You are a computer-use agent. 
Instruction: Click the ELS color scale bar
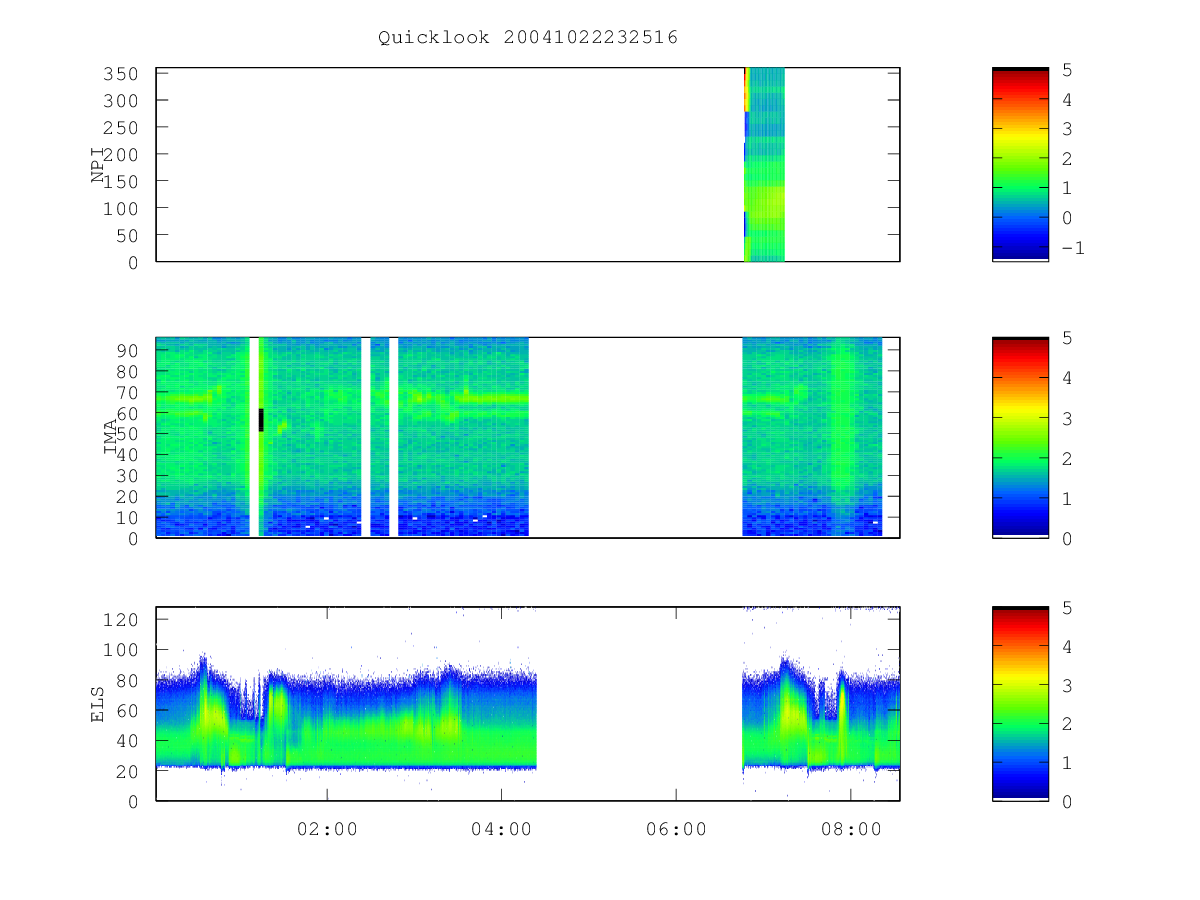pos(1020,703)
